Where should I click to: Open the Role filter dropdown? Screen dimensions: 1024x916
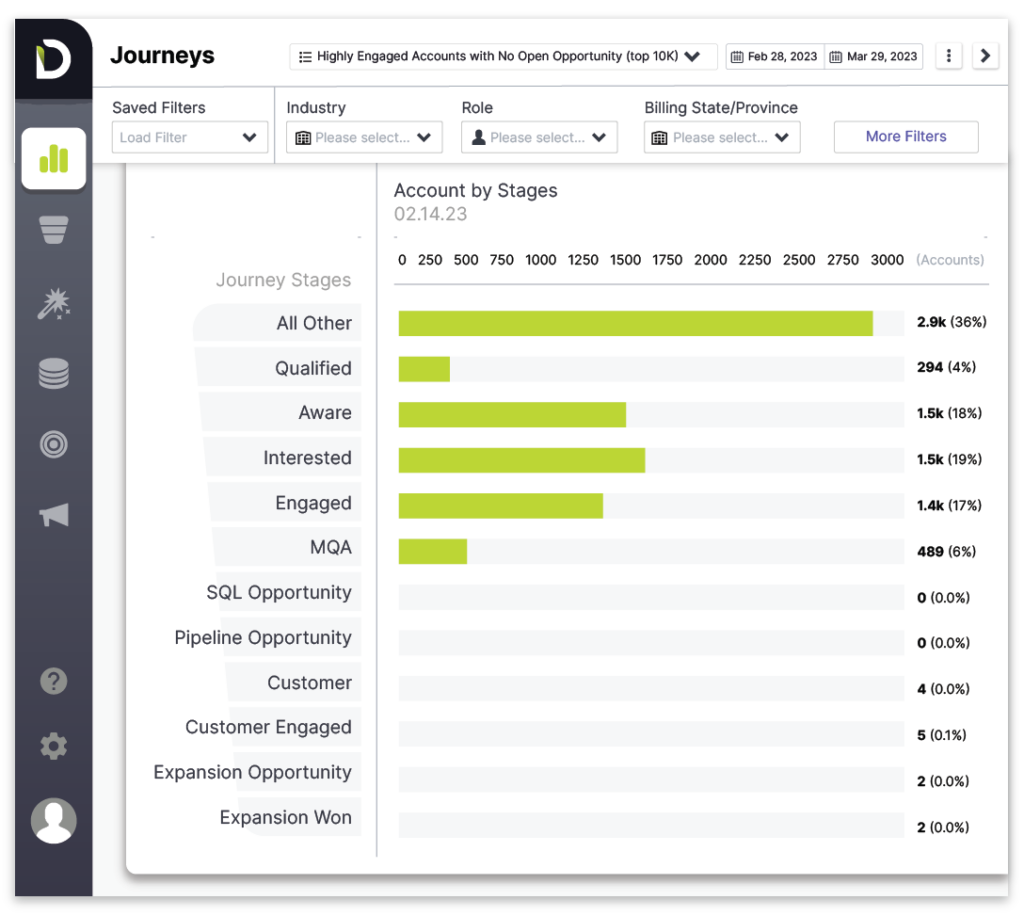pyautogui.click(x=539, y=138)
